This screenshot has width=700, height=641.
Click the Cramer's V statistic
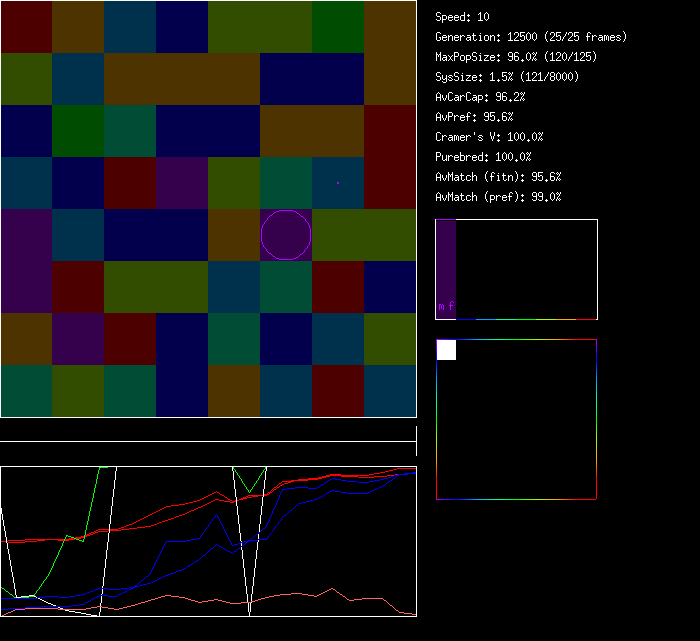(489, 137)
